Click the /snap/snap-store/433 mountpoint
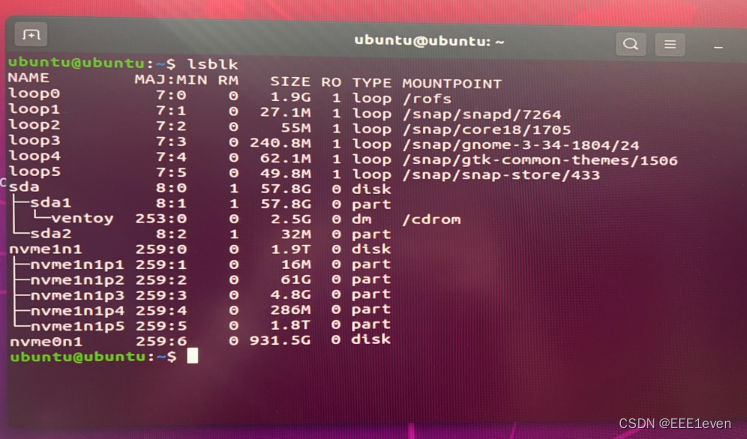The image size is (747, 439). pos(501,175)
